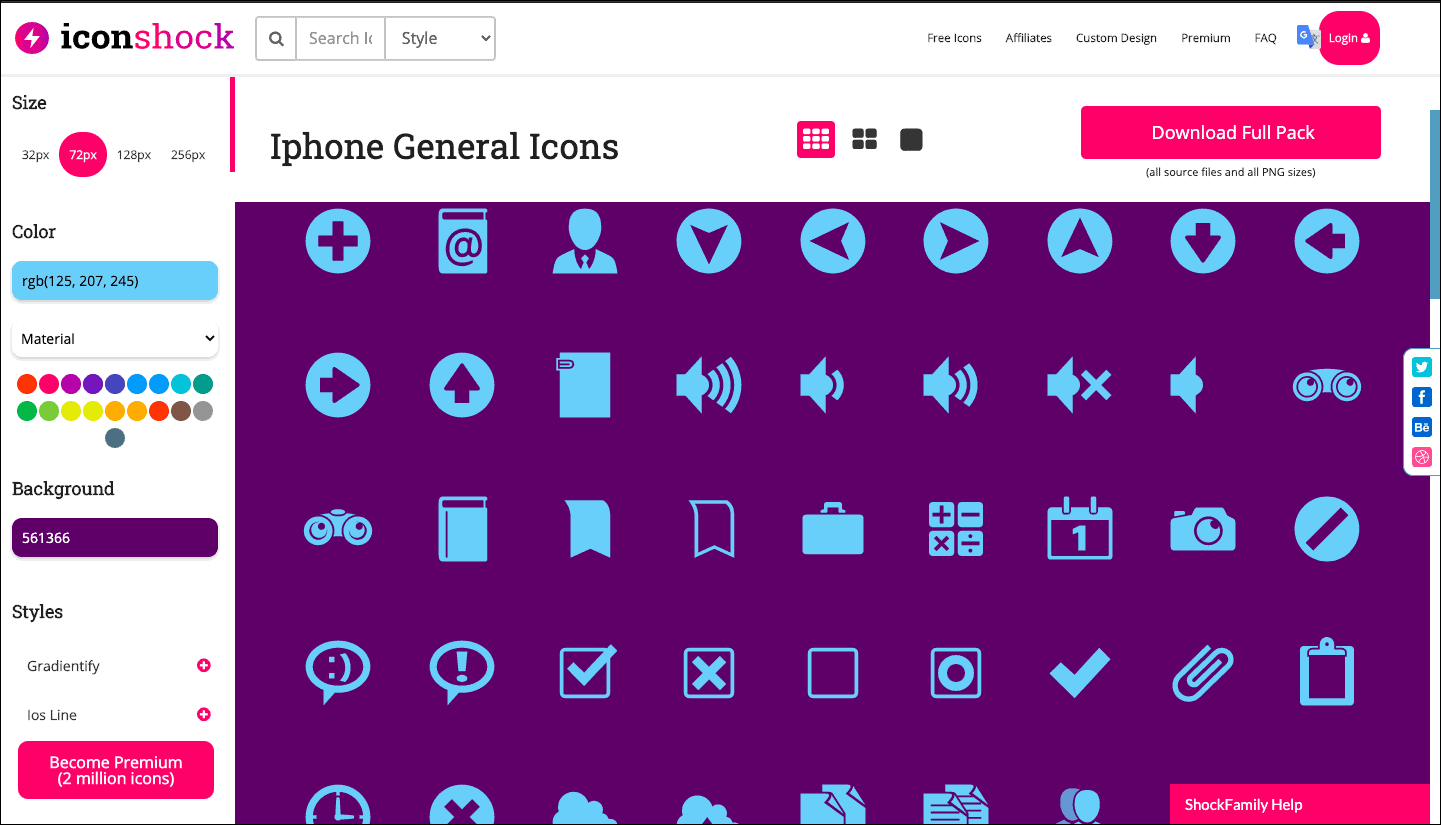Click the muted speaker icon with X
This screenshot has width=1441, height=825.
[1079, 385]
